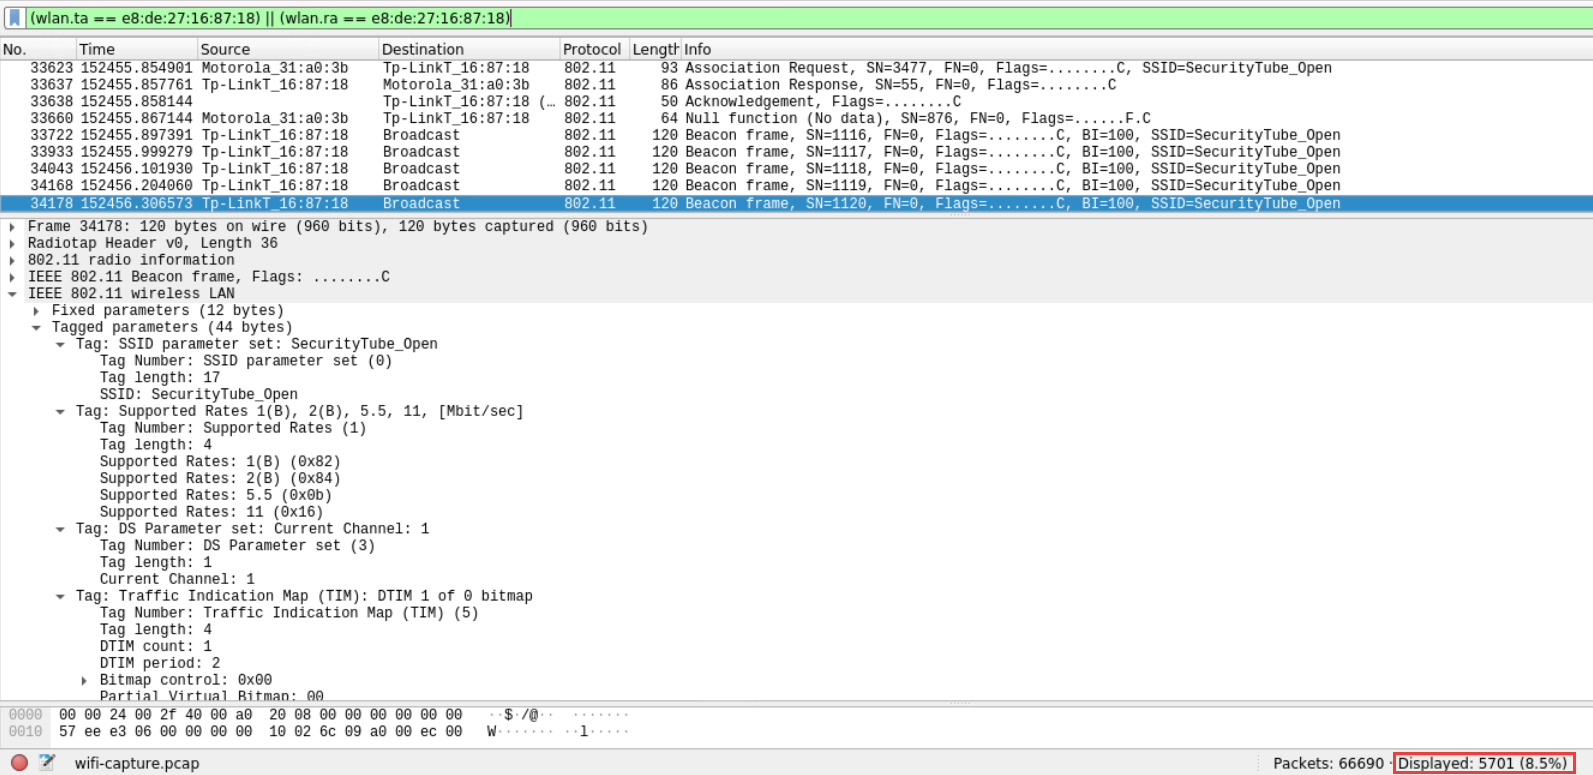
Task: Select highlighted packet 34178 row
Action: (796, 203)
